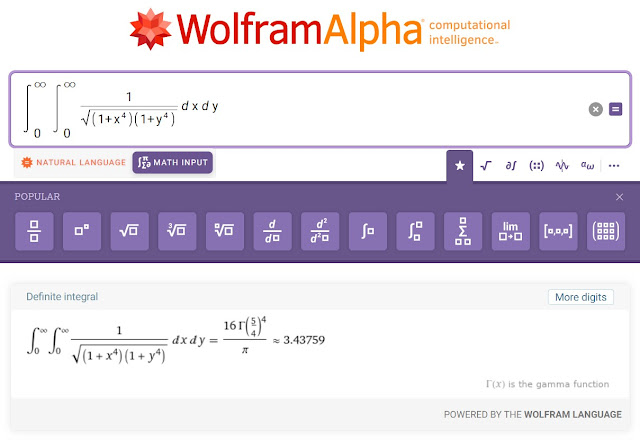Clear the math input with the X icon
This screenshot has height=440, width=640.
tap(596, 109)
